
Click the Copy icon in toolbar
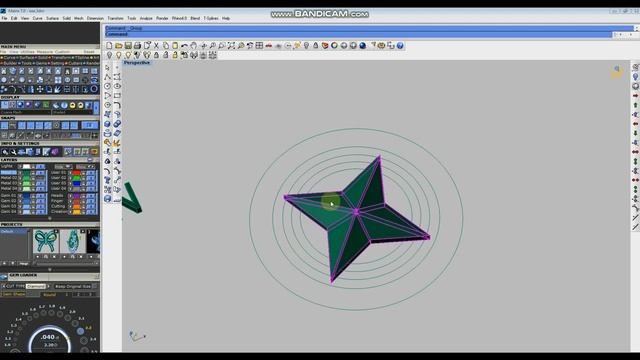click(165, 46)
